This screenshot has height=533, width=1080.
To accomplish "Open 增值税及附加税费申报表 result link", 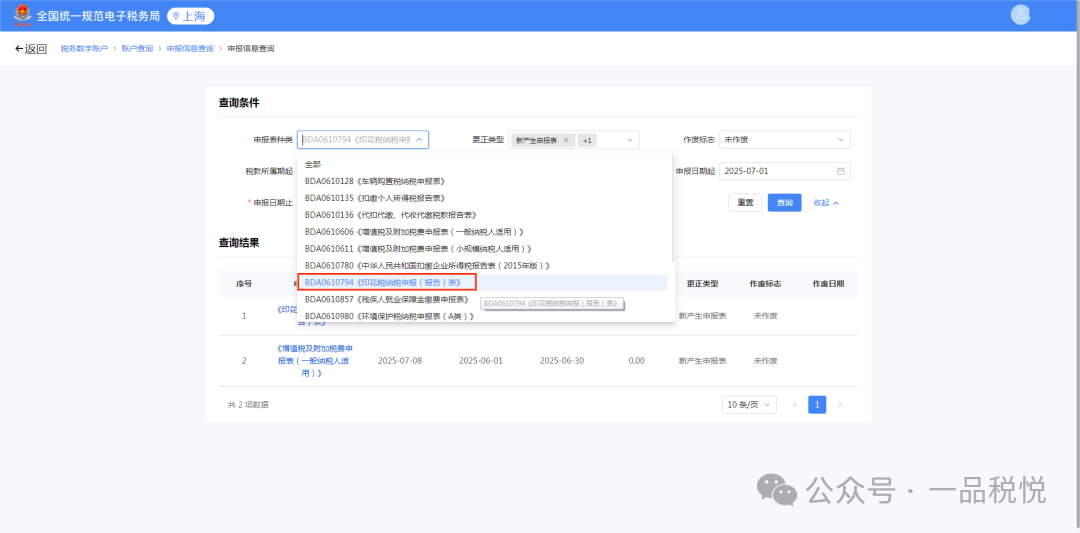I will [314, 360].
